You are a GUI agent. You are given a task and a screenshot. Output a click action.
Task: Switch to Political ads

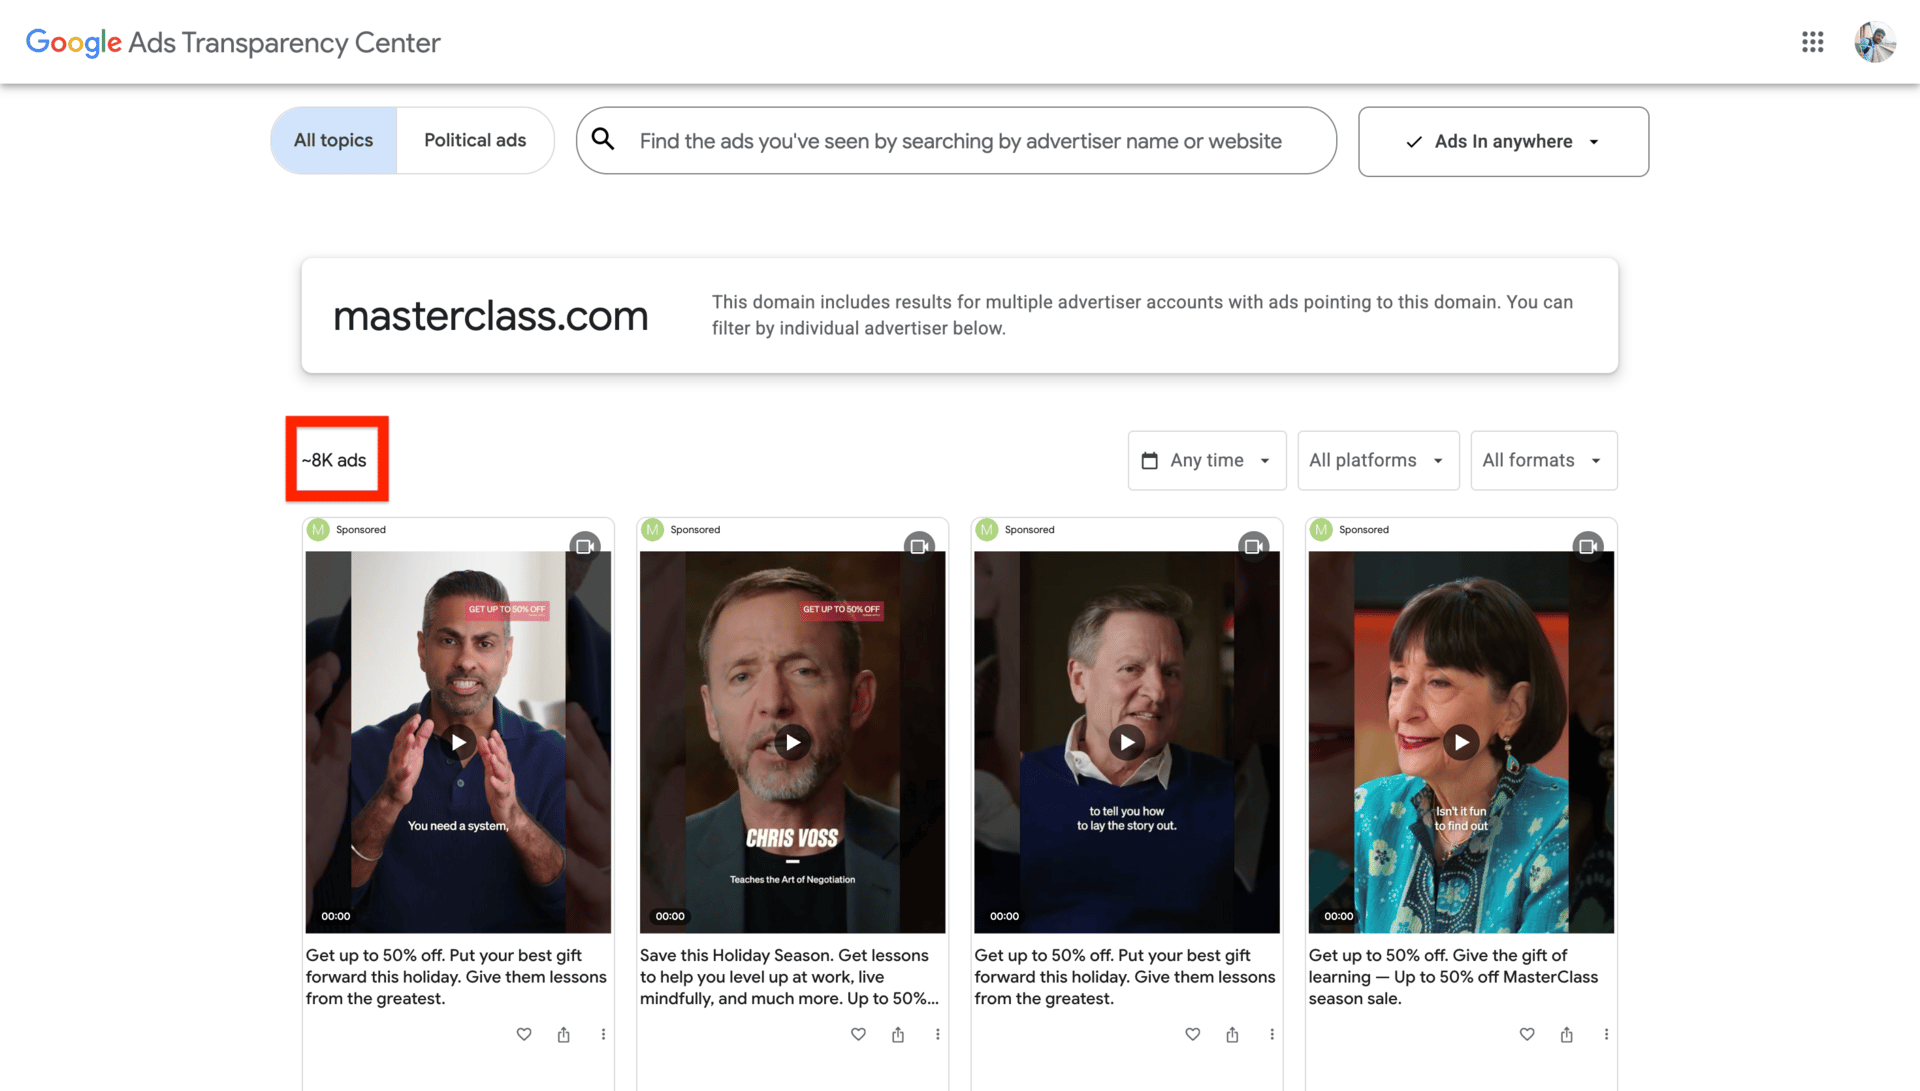coord(475,140)
